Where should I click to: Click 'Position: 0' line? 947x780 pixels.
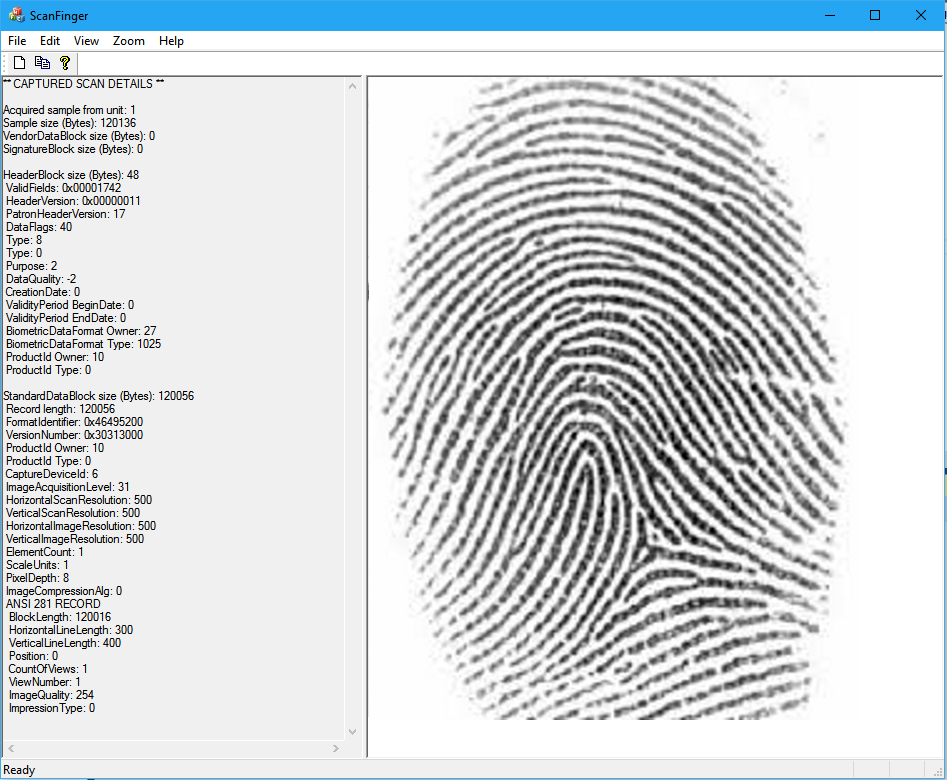tap(33, 656)
